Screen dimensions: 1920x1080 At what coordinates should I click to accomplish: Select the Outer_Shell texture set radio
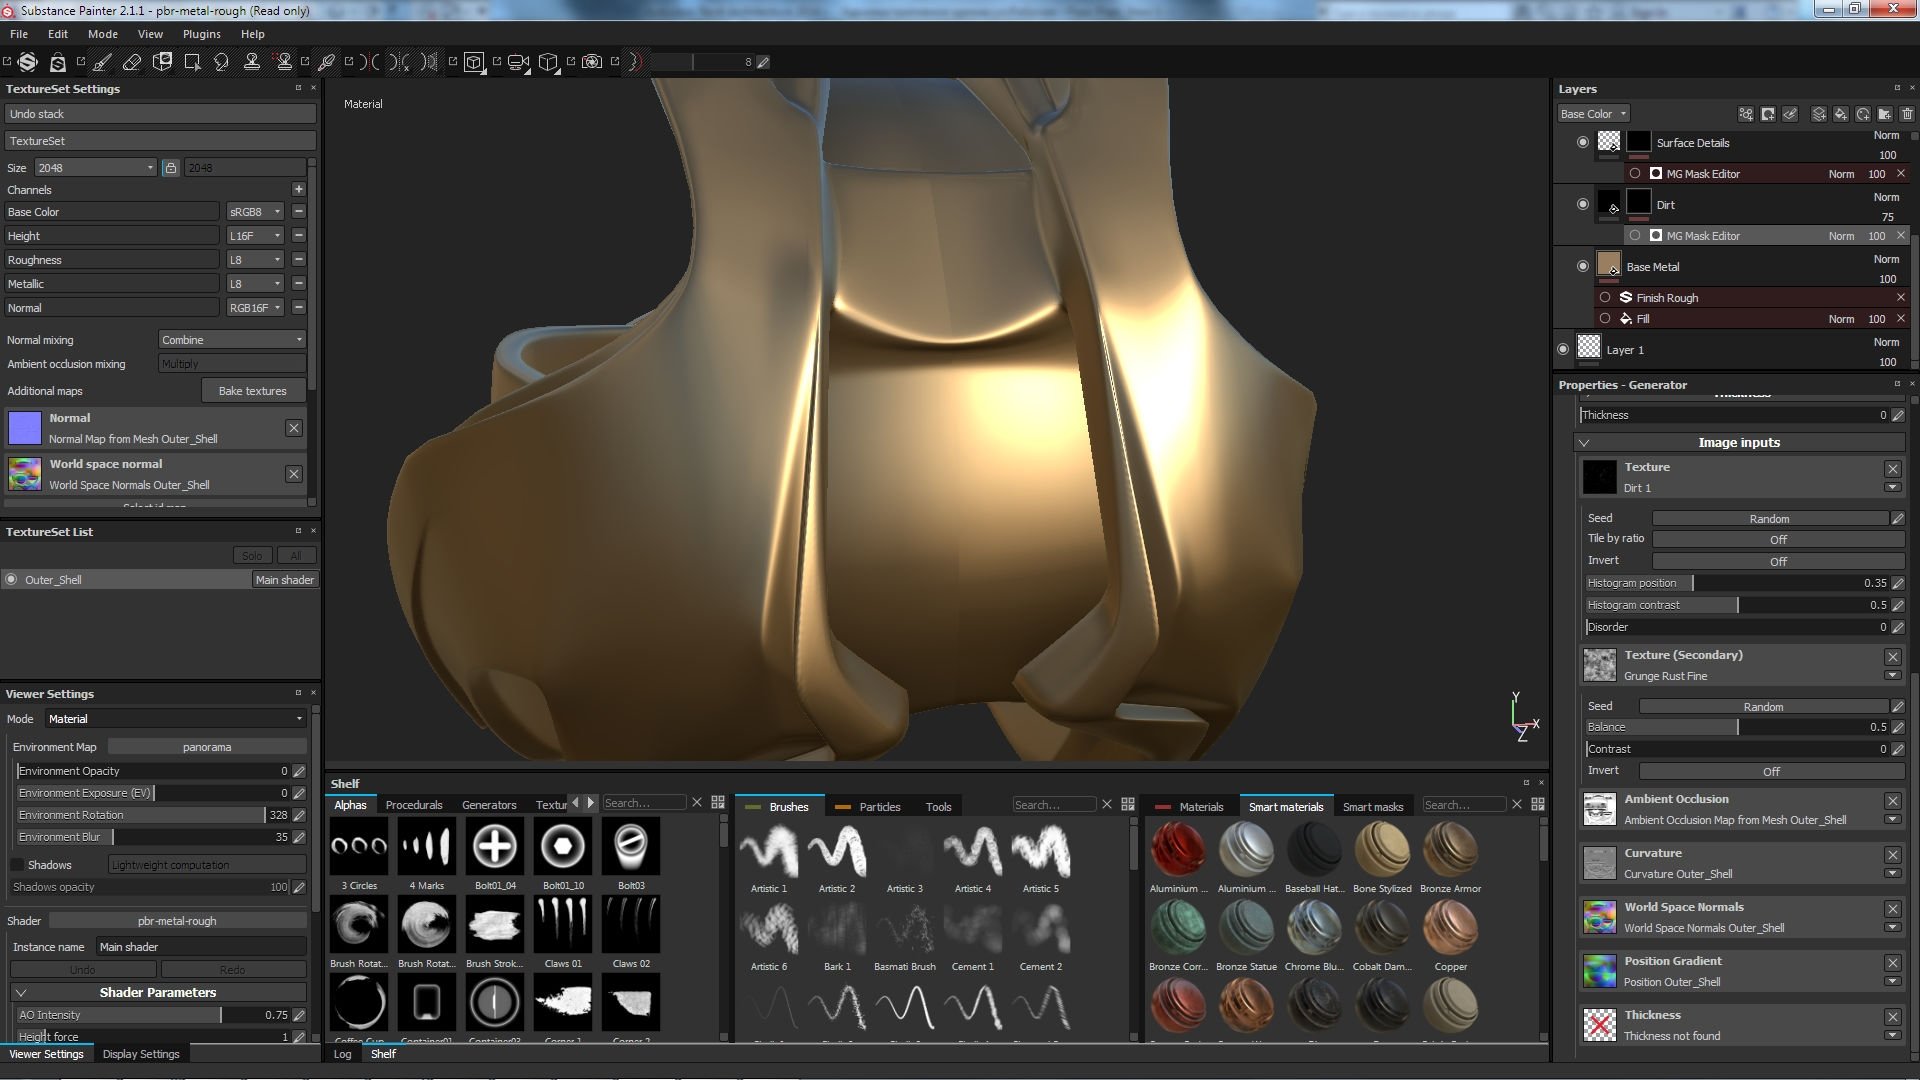pos(11,579)
